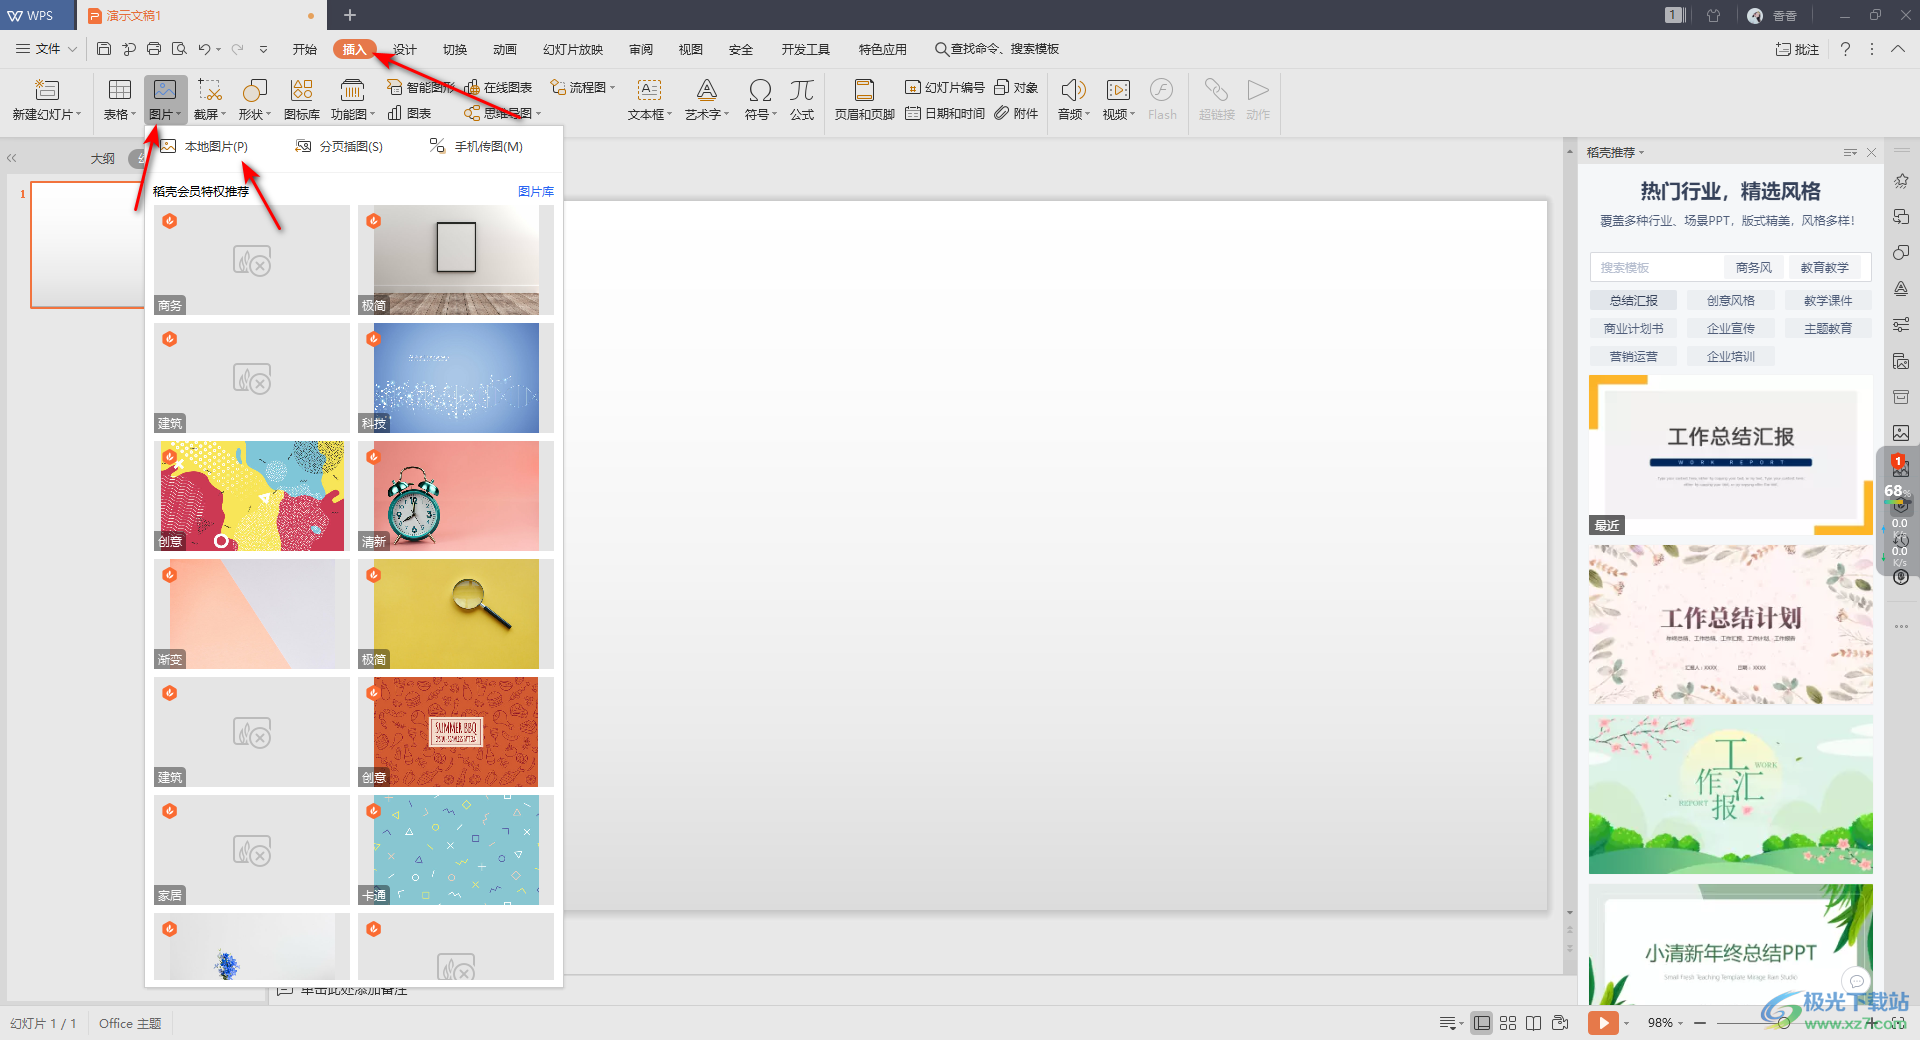
Task: Insert Date and Time (日期和时间)
Action: click(945, 113)
